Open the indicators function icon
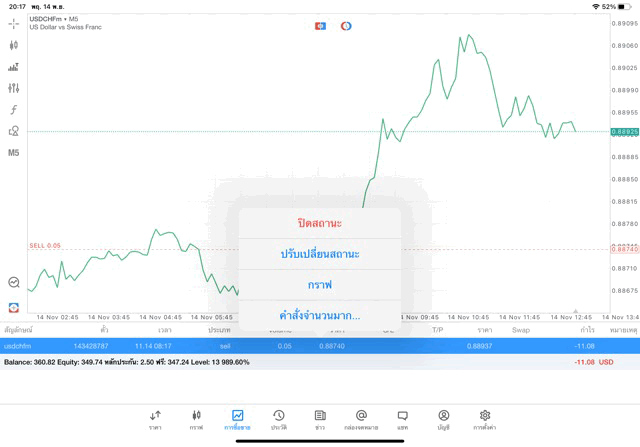 coord(14,110)
